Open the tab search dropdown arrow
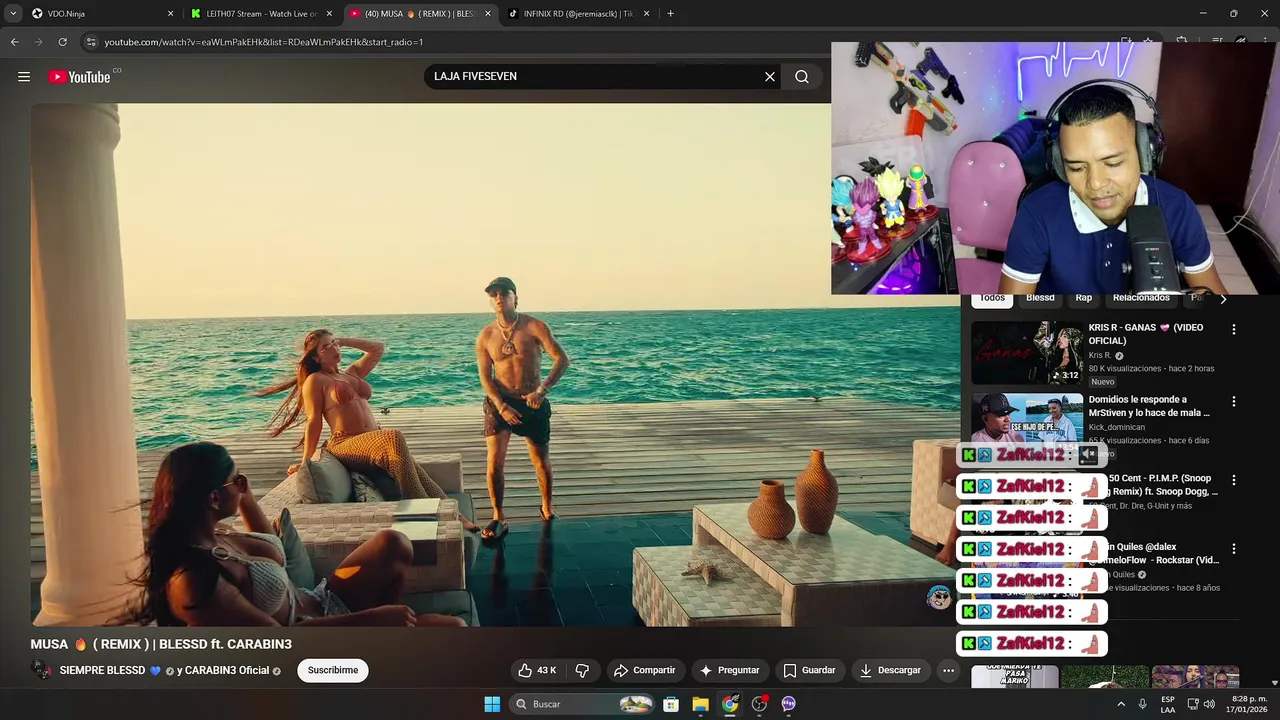 click(x=13, y=14)
